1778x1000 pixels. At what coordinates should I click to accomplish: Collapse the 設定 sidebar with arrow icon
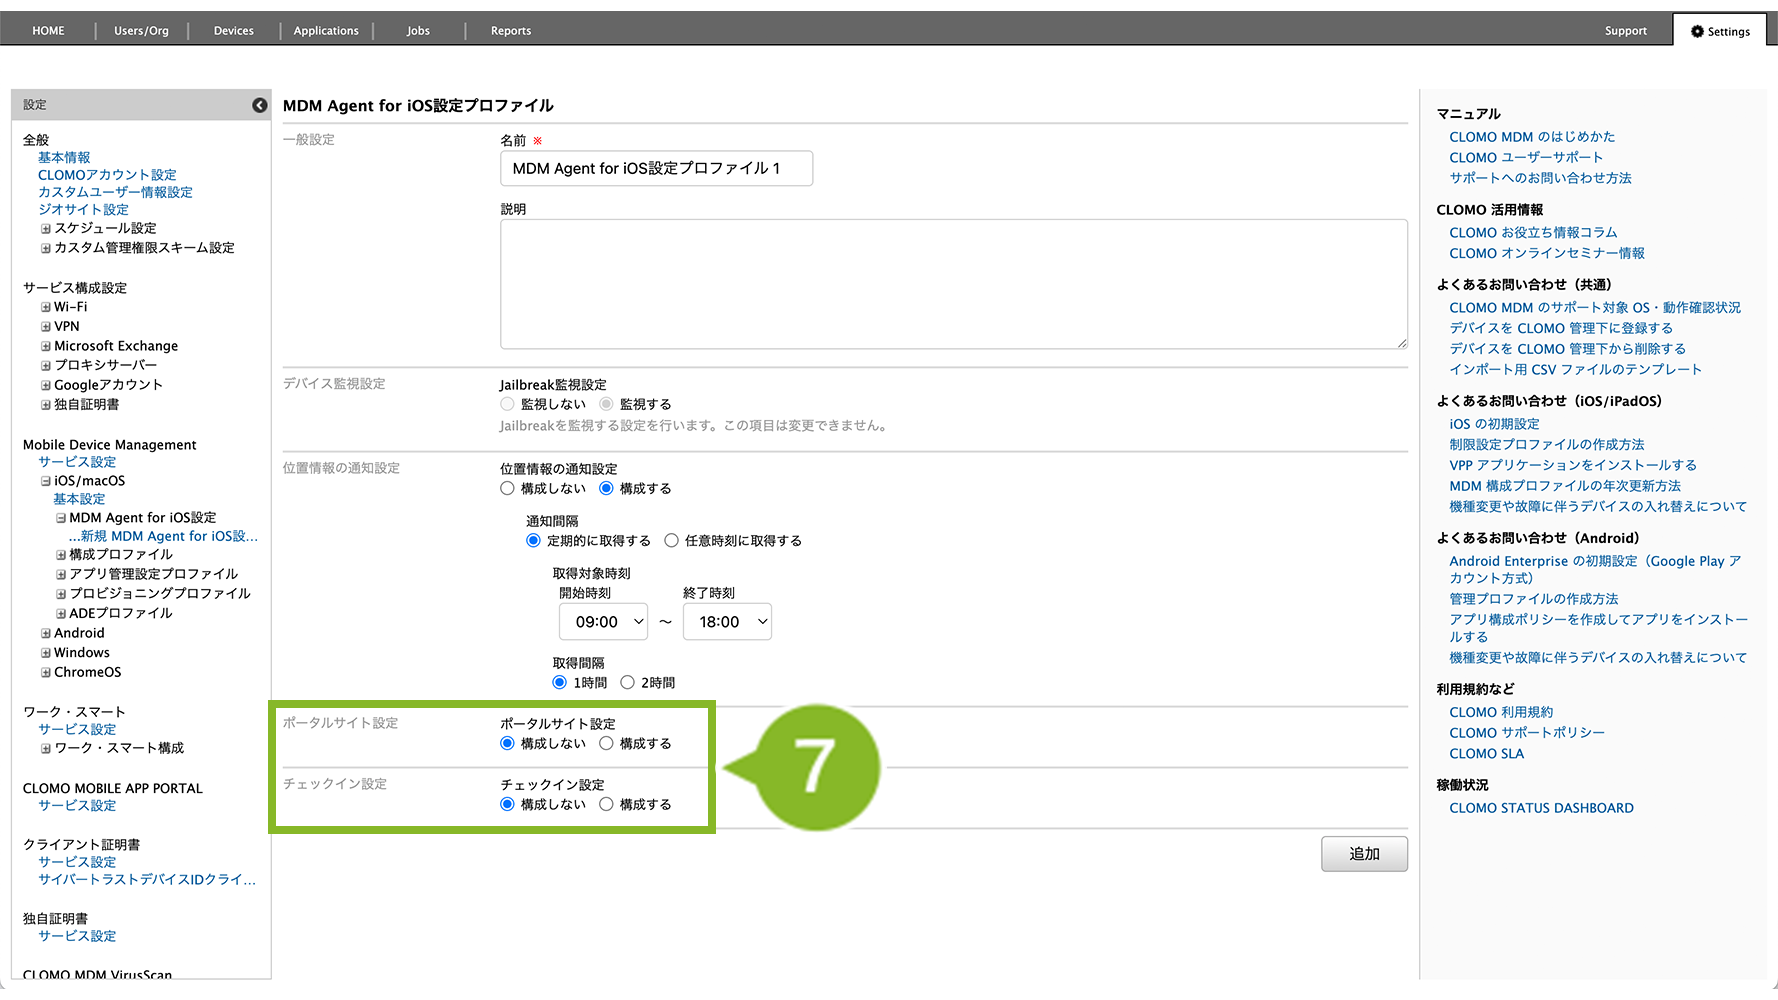point(259,105)
